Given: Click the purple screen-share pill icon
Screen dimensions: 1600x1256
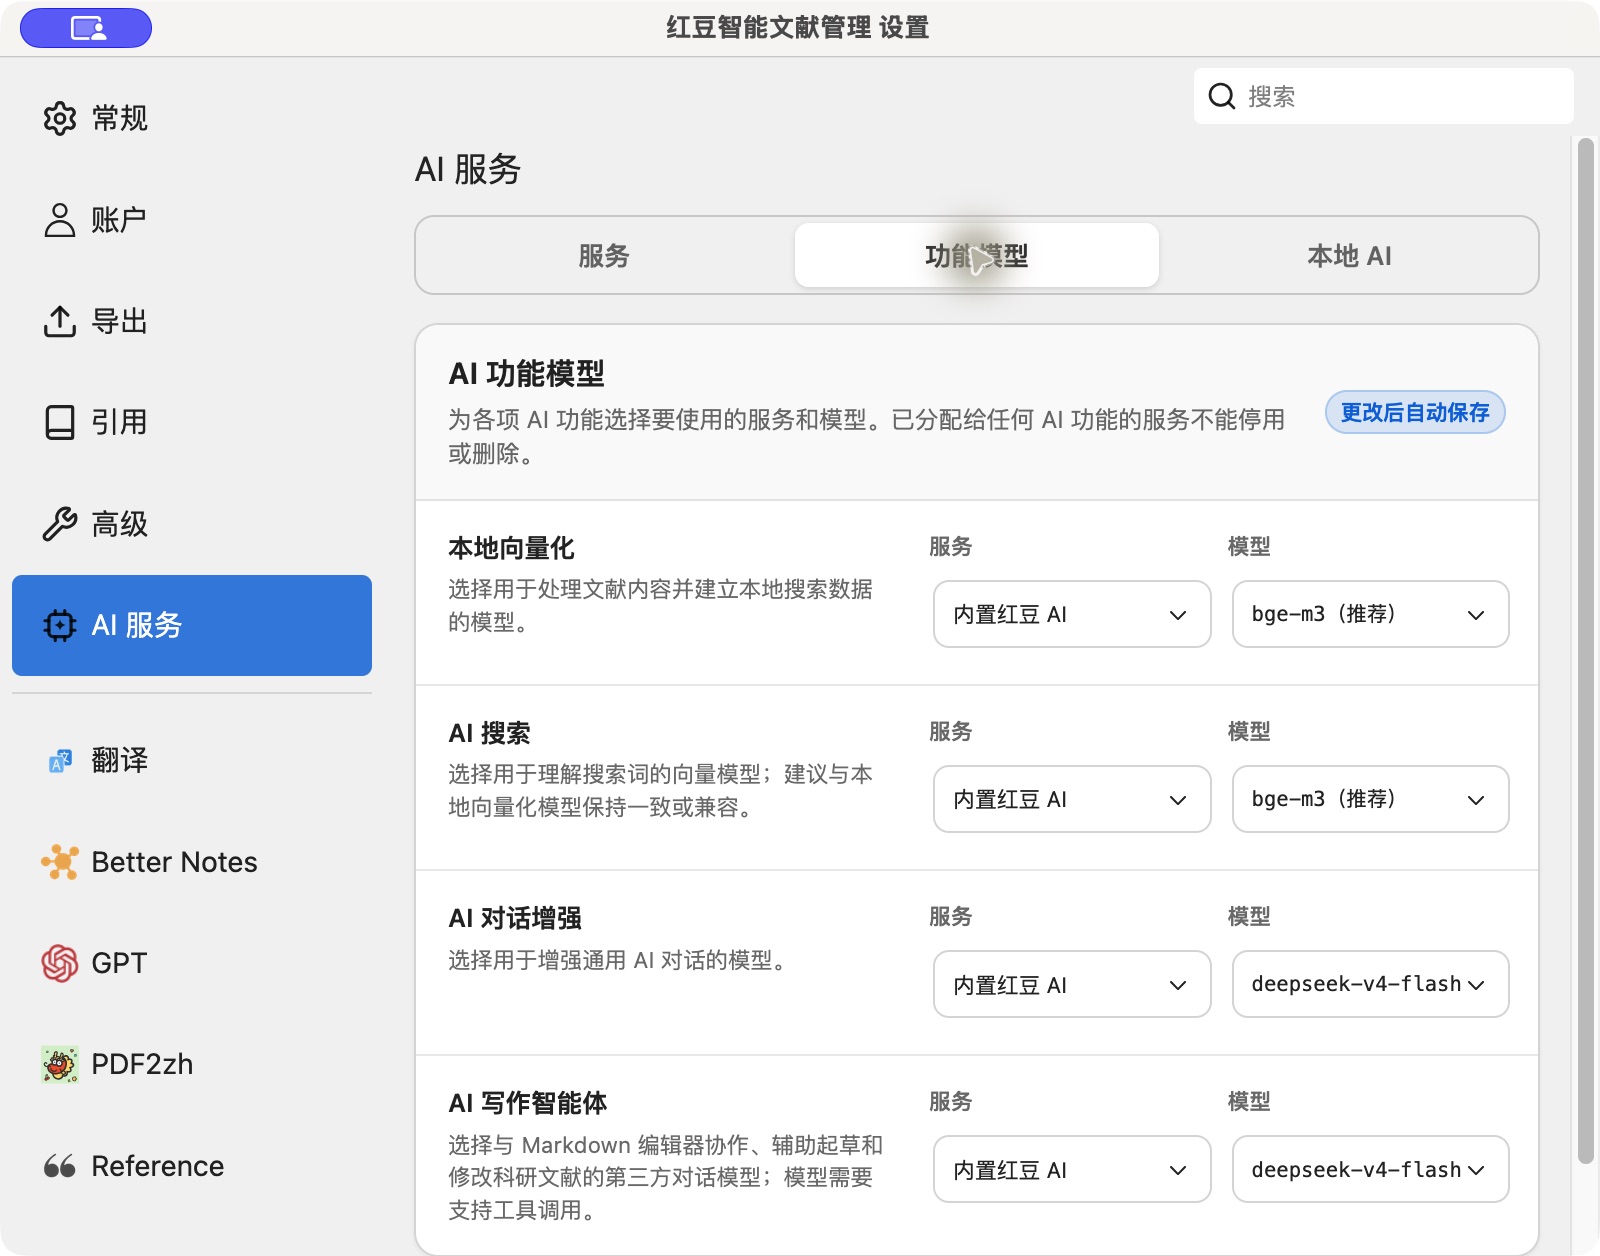Looking at the screenshot, I should (86, 28).
